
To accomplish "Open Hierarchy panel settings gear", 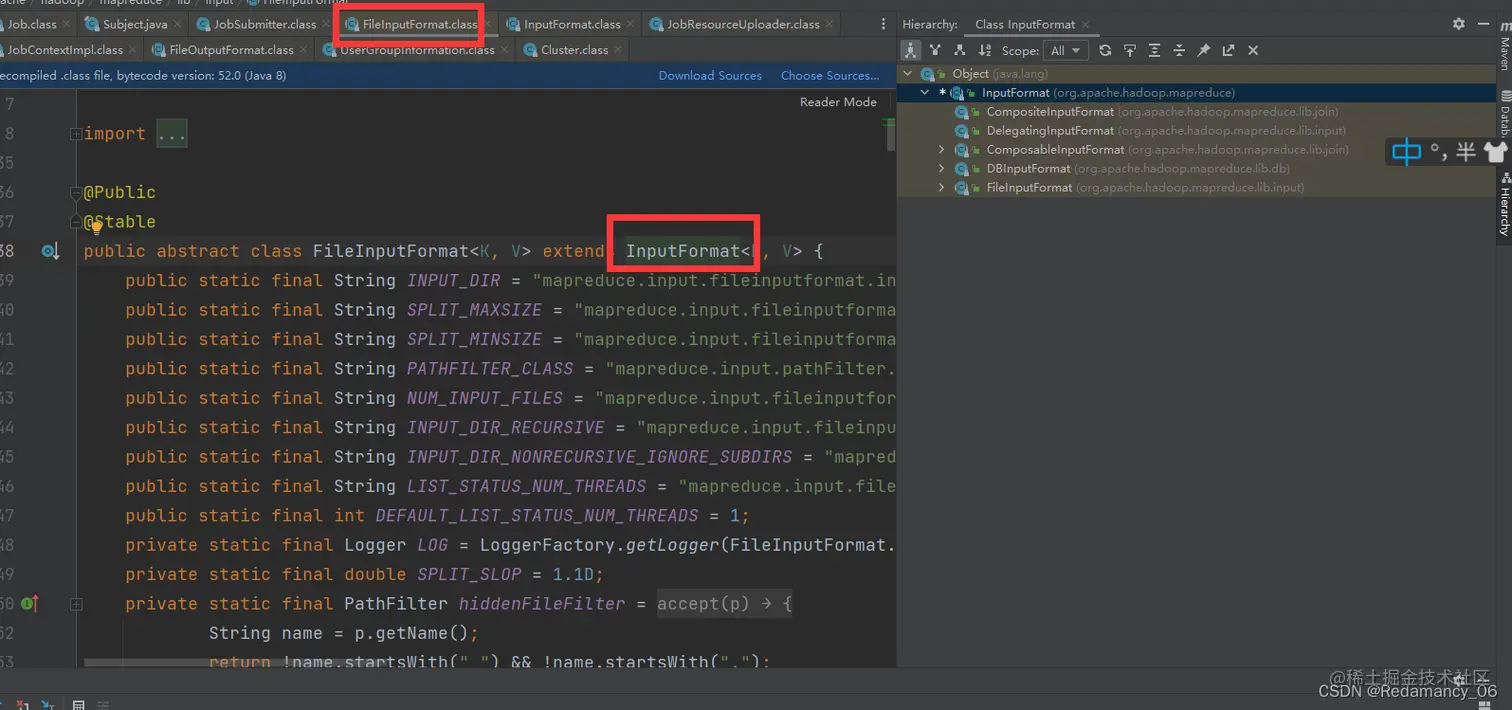I will (x=1458, y=23).
